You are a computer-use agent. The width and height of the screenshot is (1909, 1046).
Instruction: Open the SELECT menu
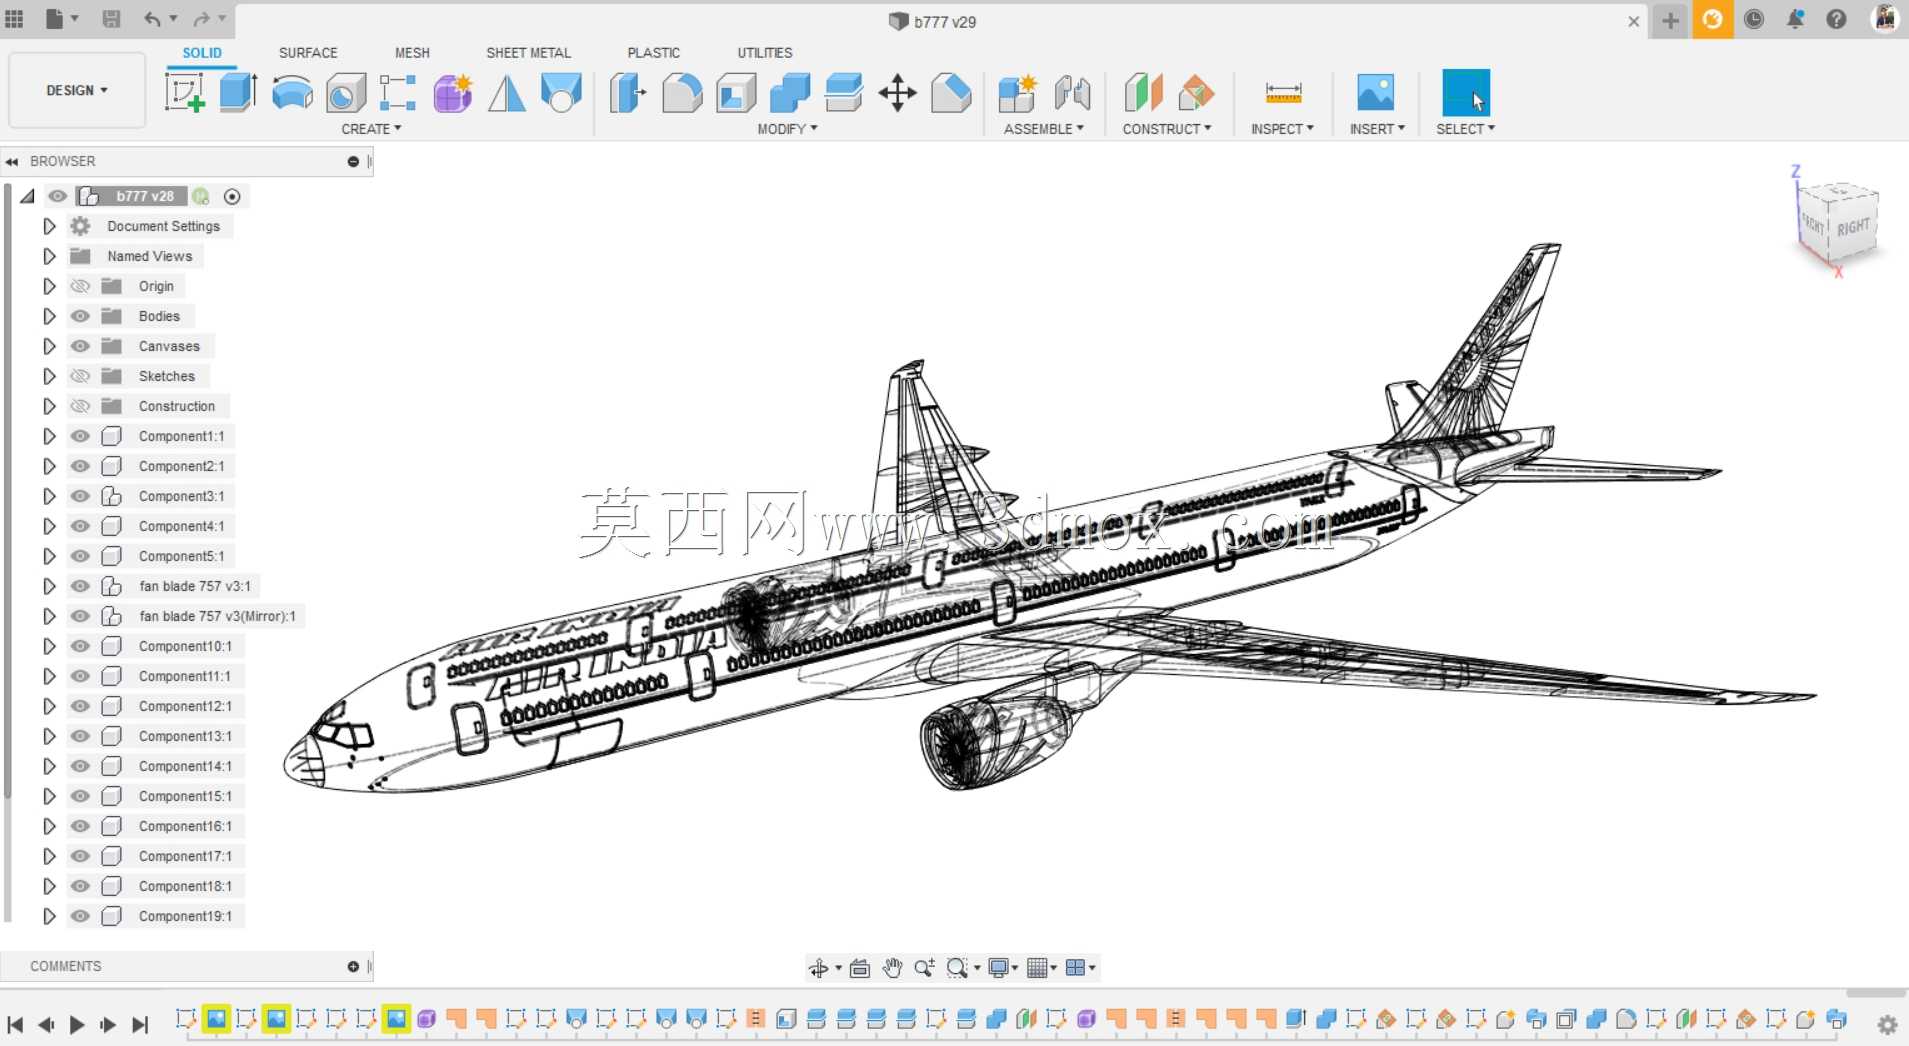[1465, 129]
